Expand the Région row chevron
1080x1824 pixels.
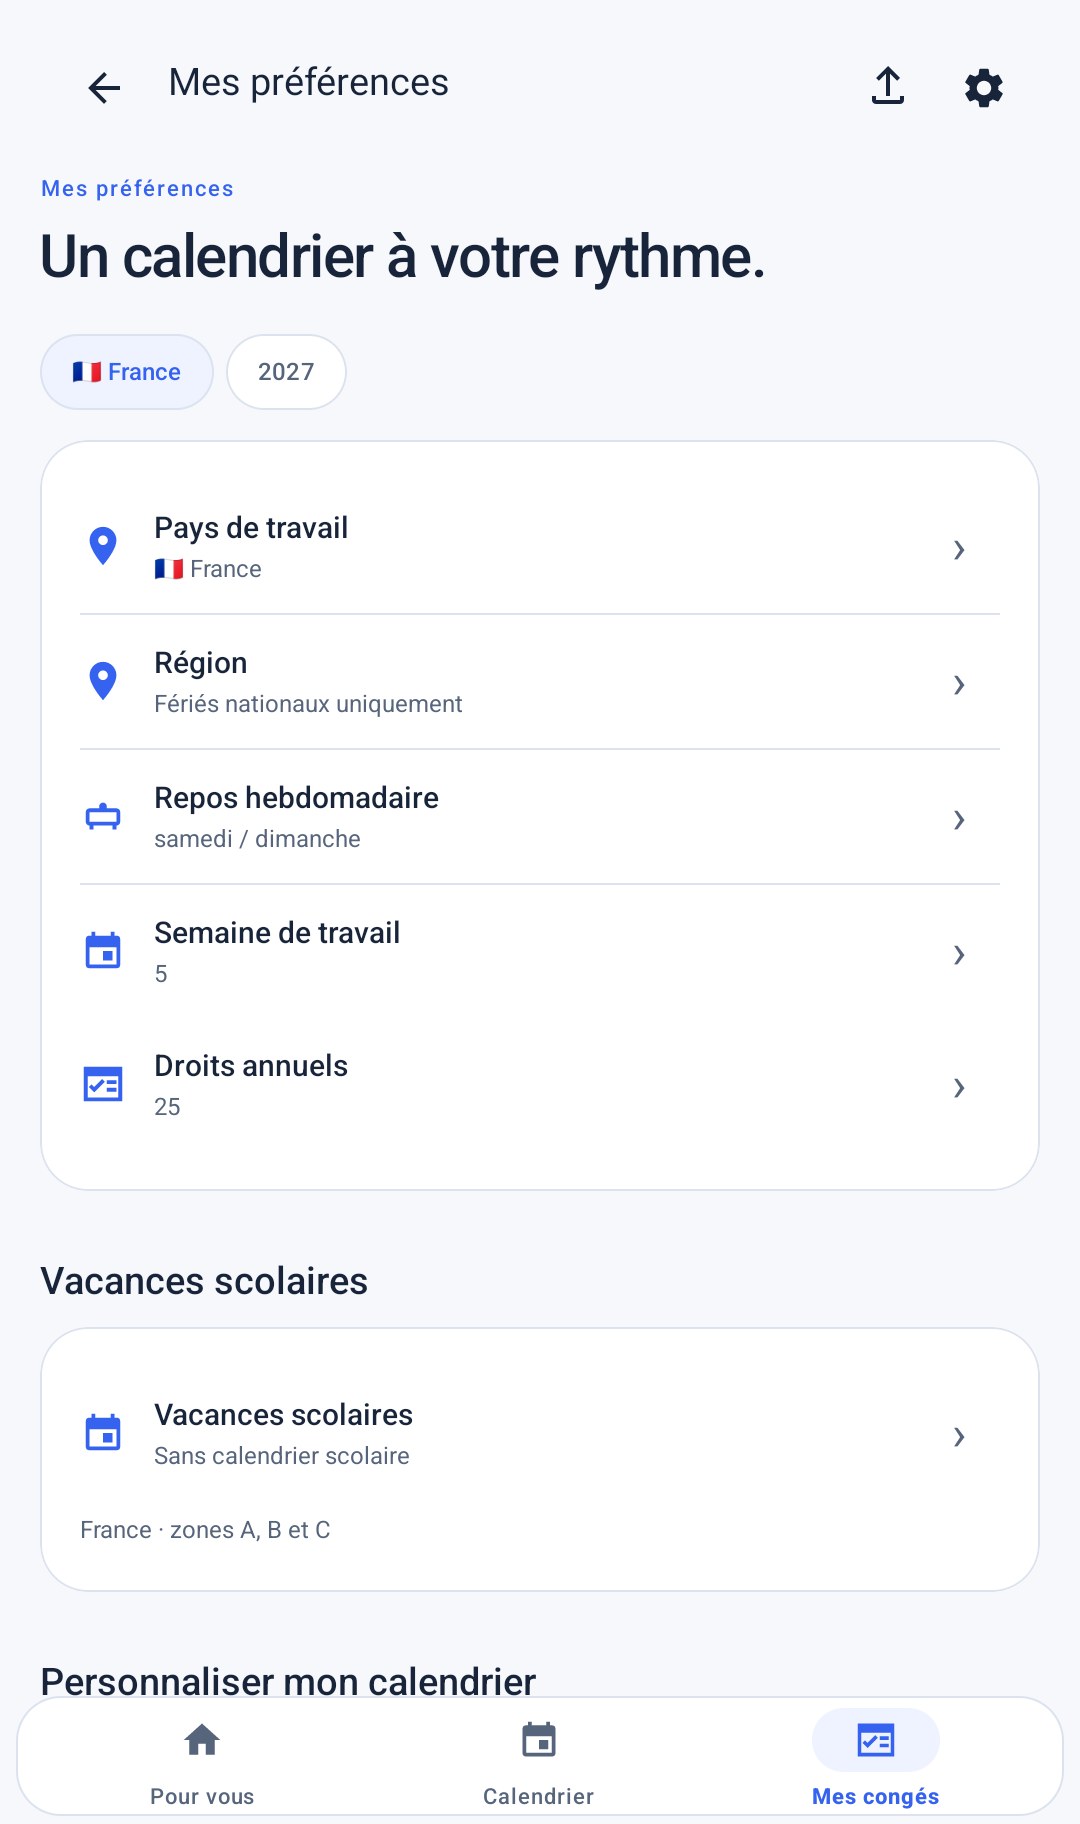point(959,685)
